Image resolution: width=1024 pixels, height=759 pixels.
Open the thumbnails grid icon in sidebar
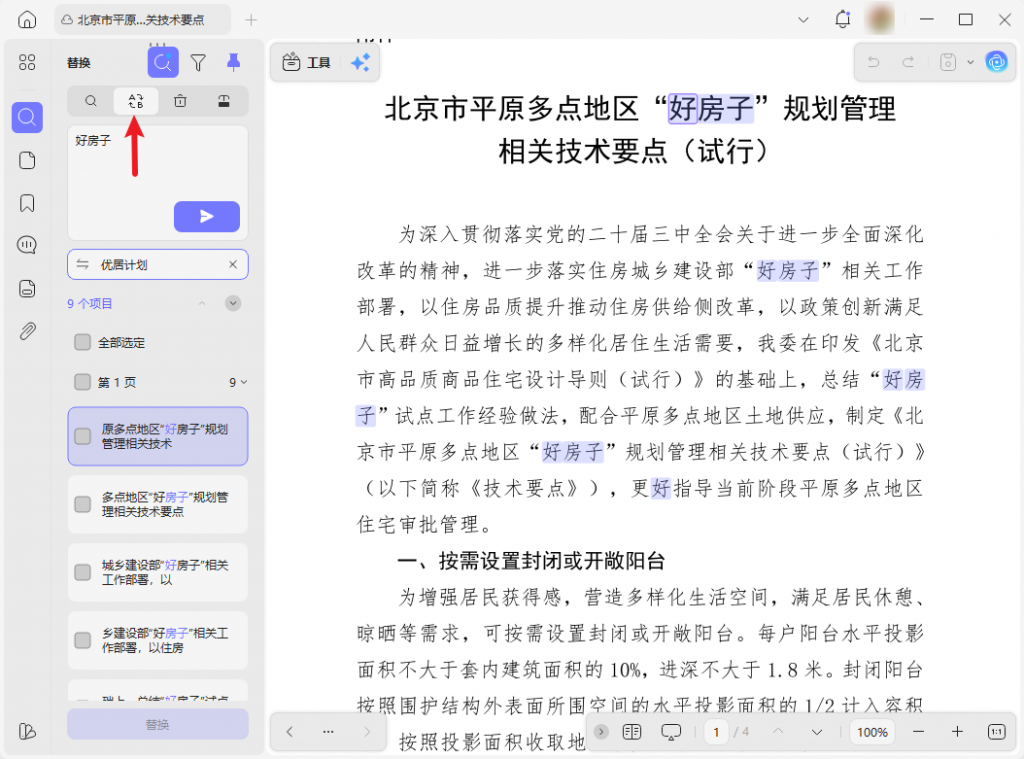27,63
